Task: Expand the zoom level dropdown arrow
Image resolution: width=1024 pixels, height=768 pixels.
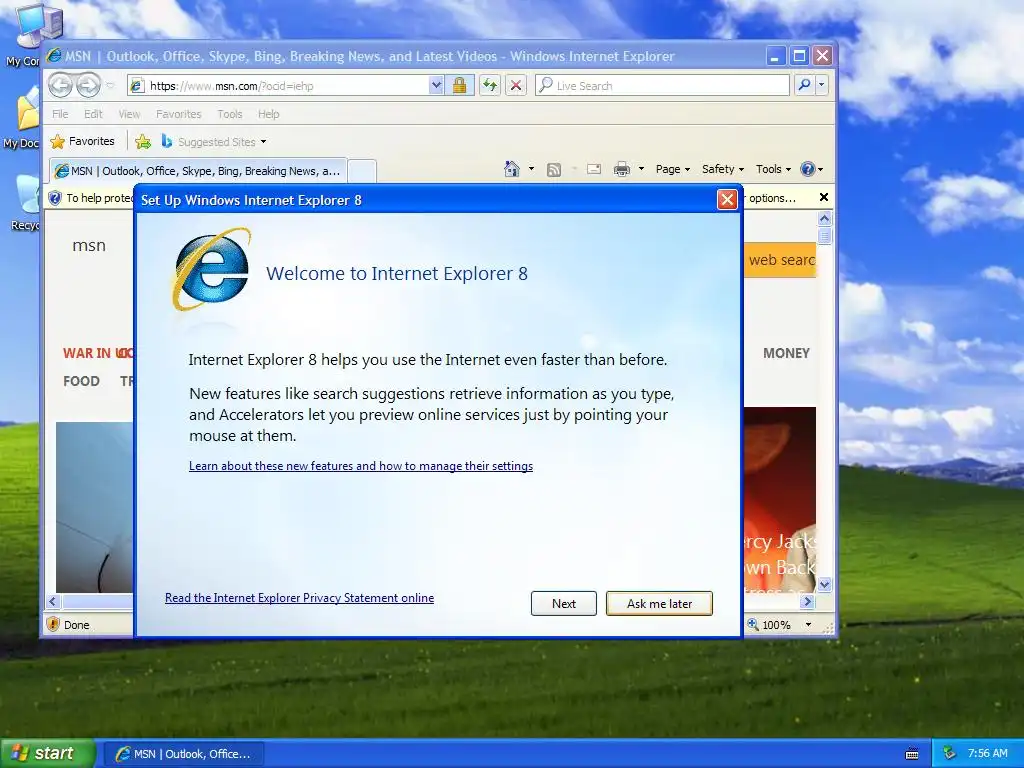Action: [808, 625]
